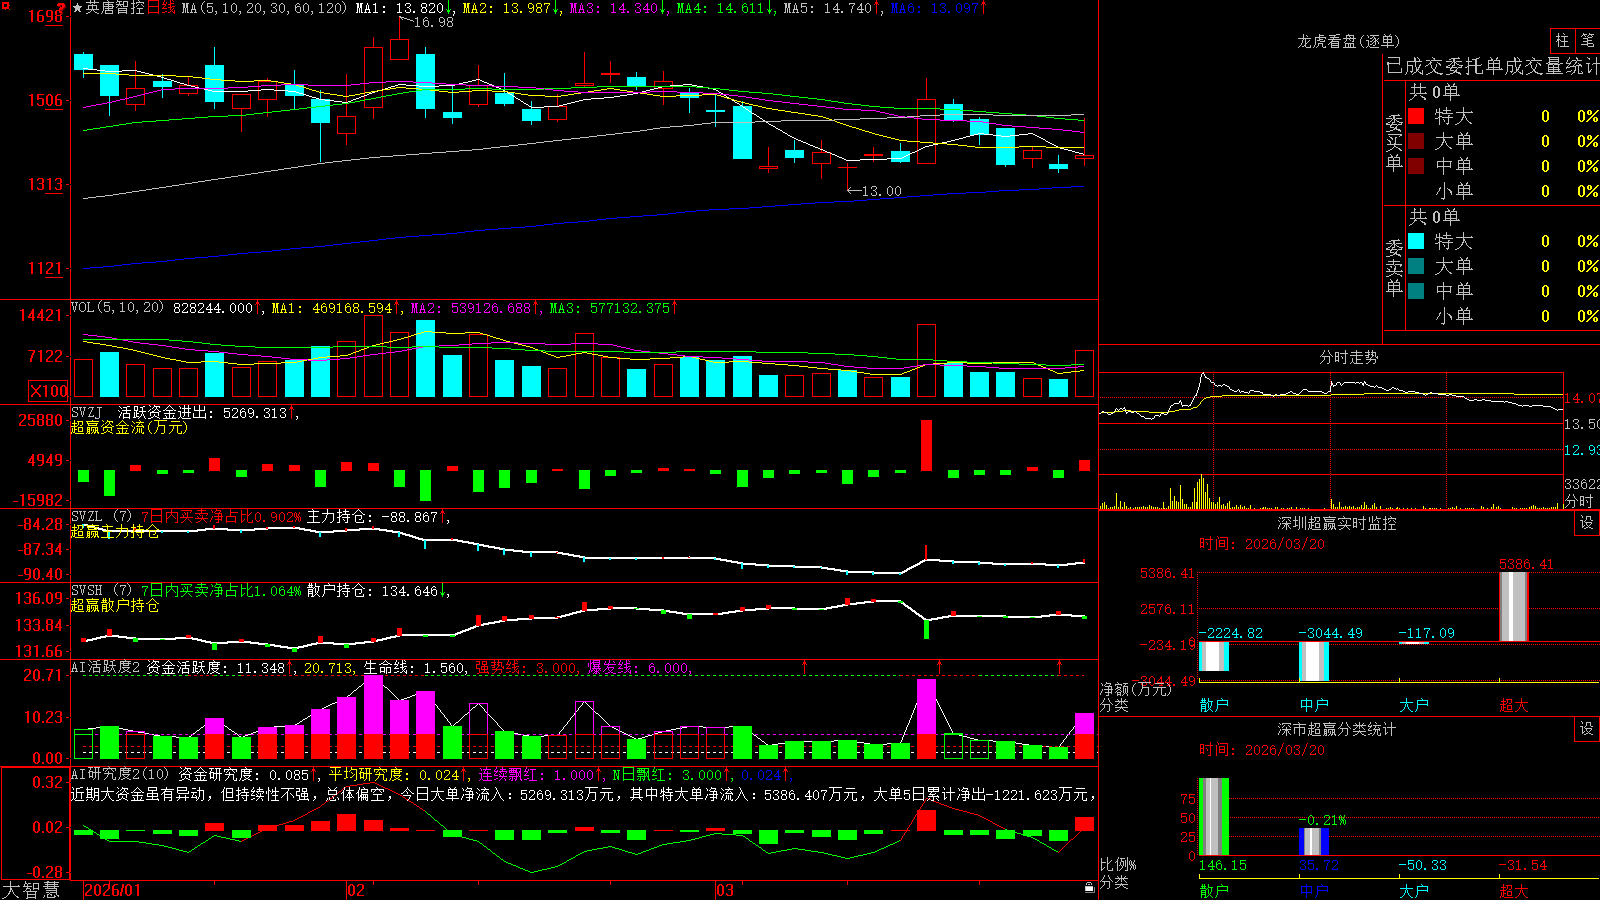Click the 2026/01 date axis label
This screenshot has height=900, width=1600.
click(113, 890)
